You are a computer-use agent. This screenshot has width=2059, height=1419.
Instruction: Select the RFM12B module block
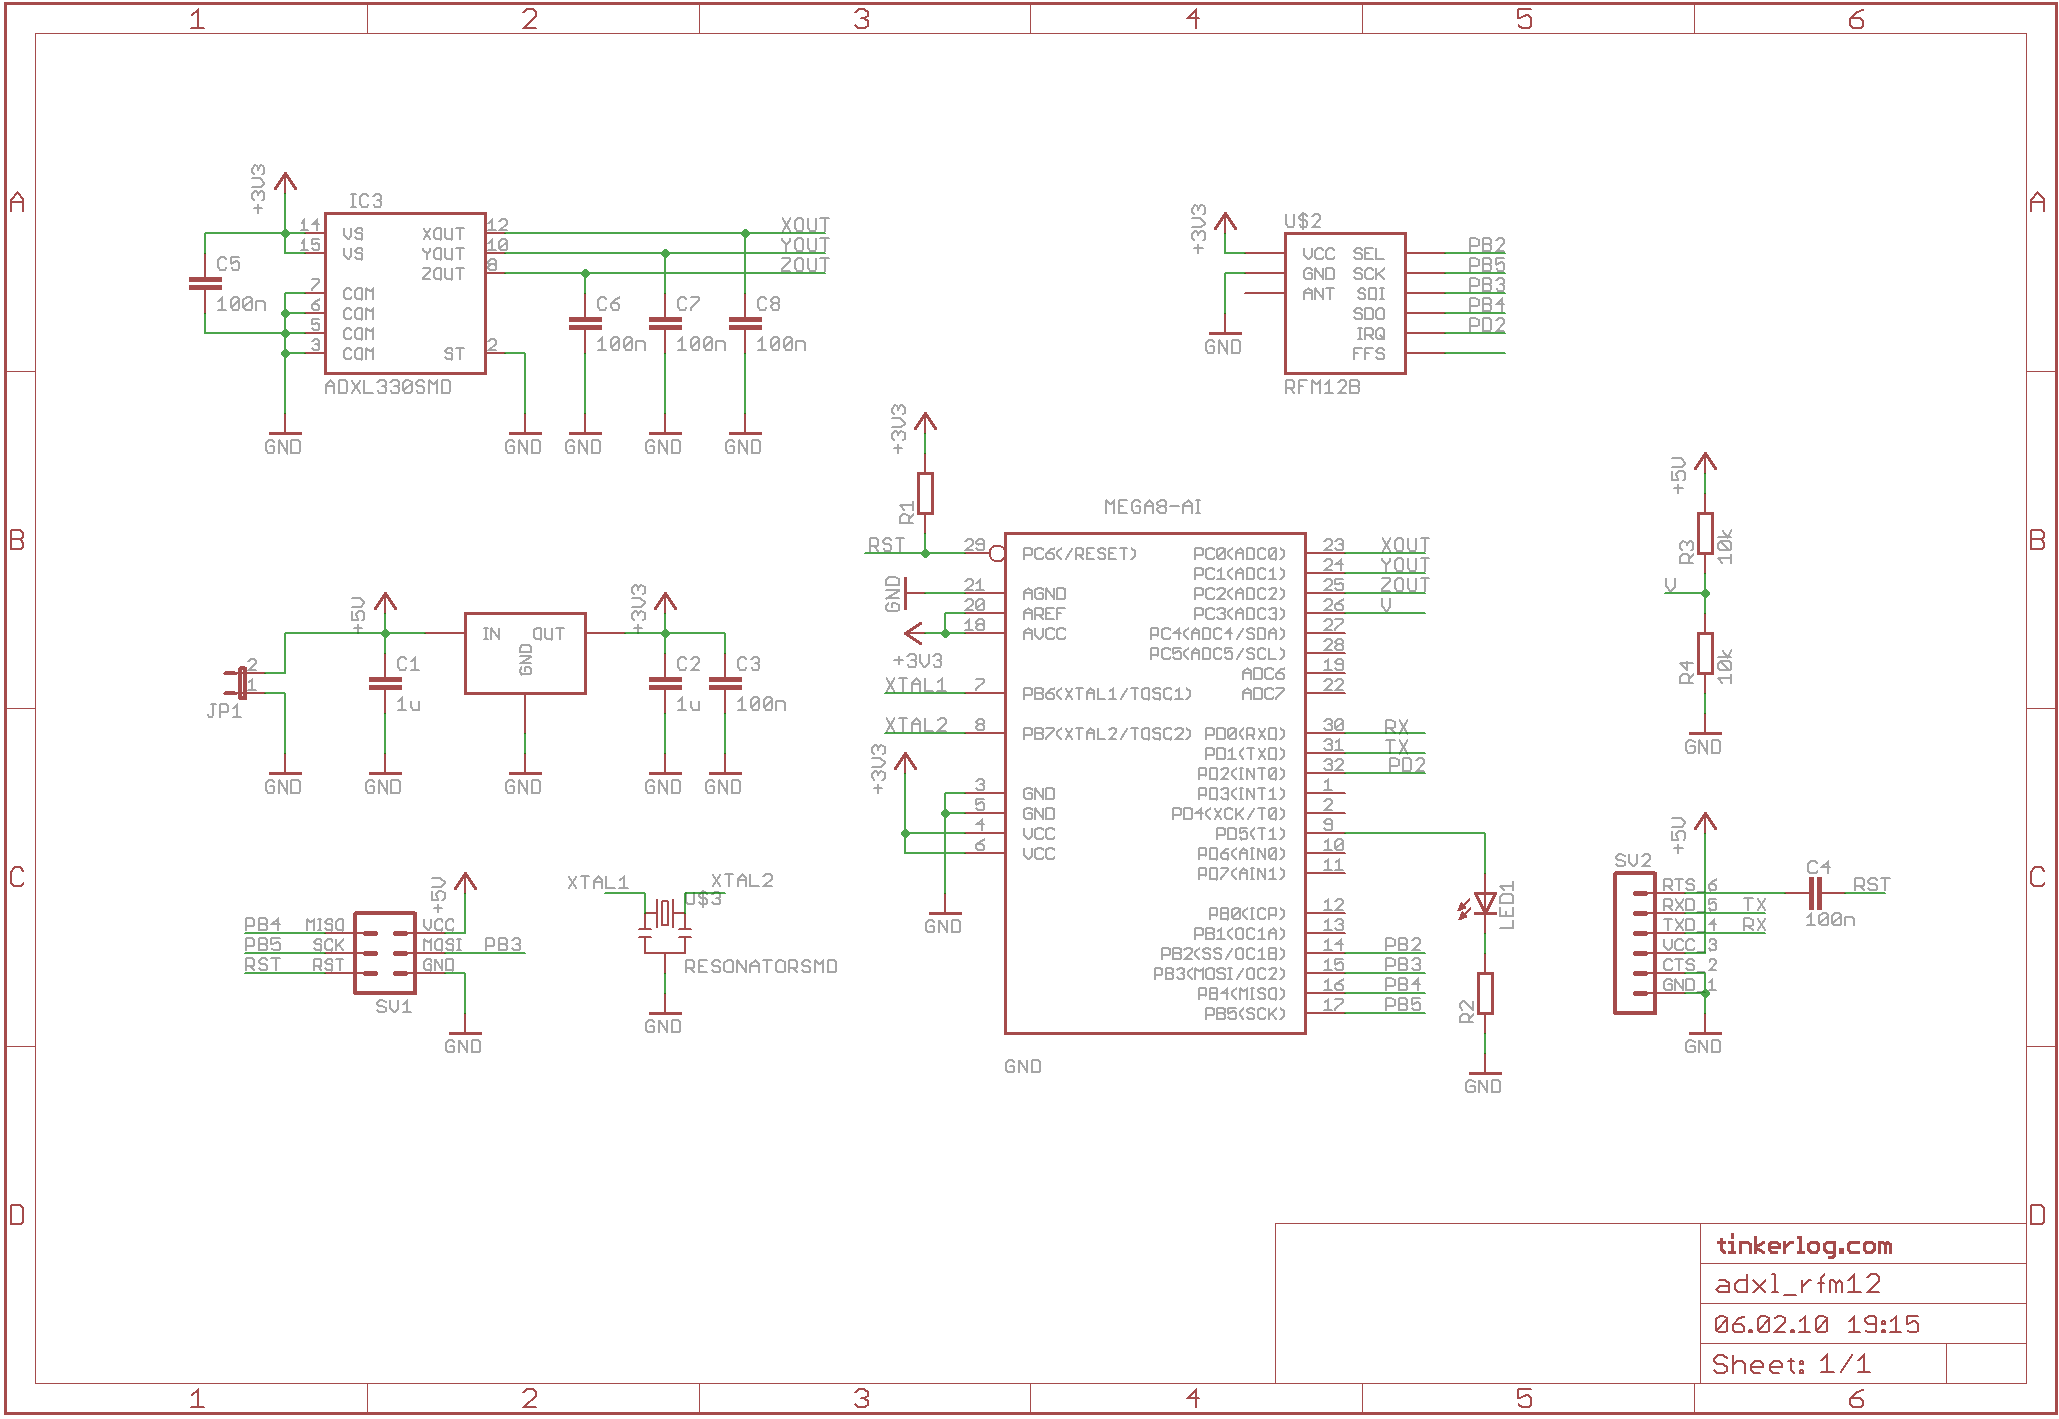click(1344, 303)
